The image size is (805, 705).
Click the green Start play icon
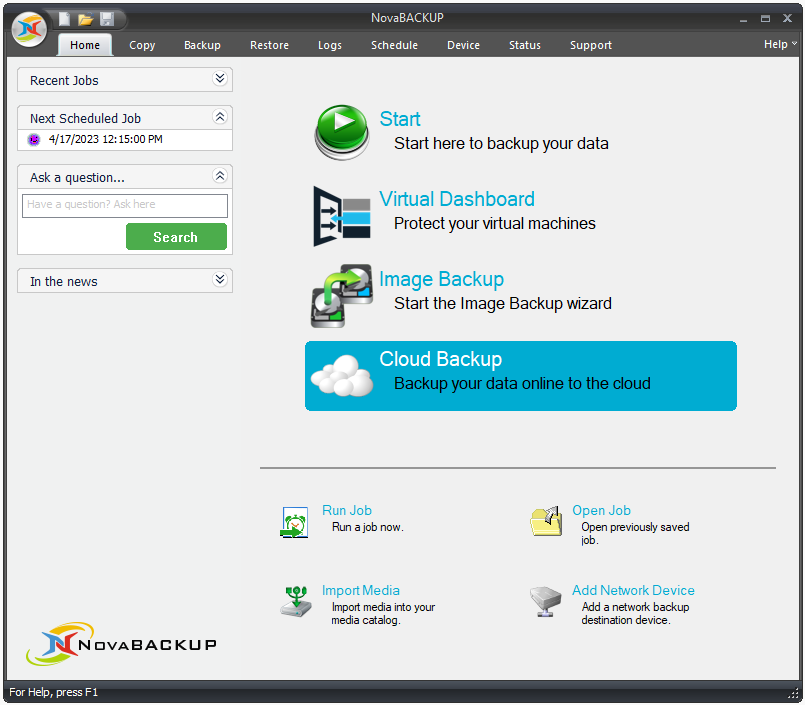pos(342,132)
